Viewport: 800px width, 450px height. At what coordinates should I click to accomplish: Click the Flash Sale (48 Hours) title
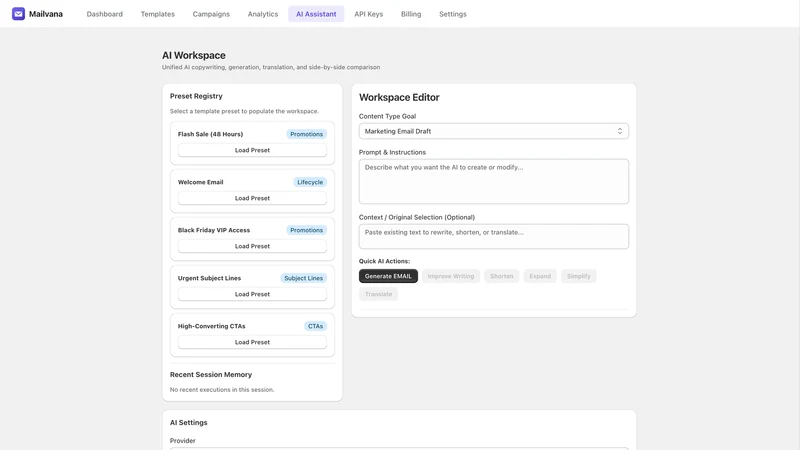click(210, 134)
